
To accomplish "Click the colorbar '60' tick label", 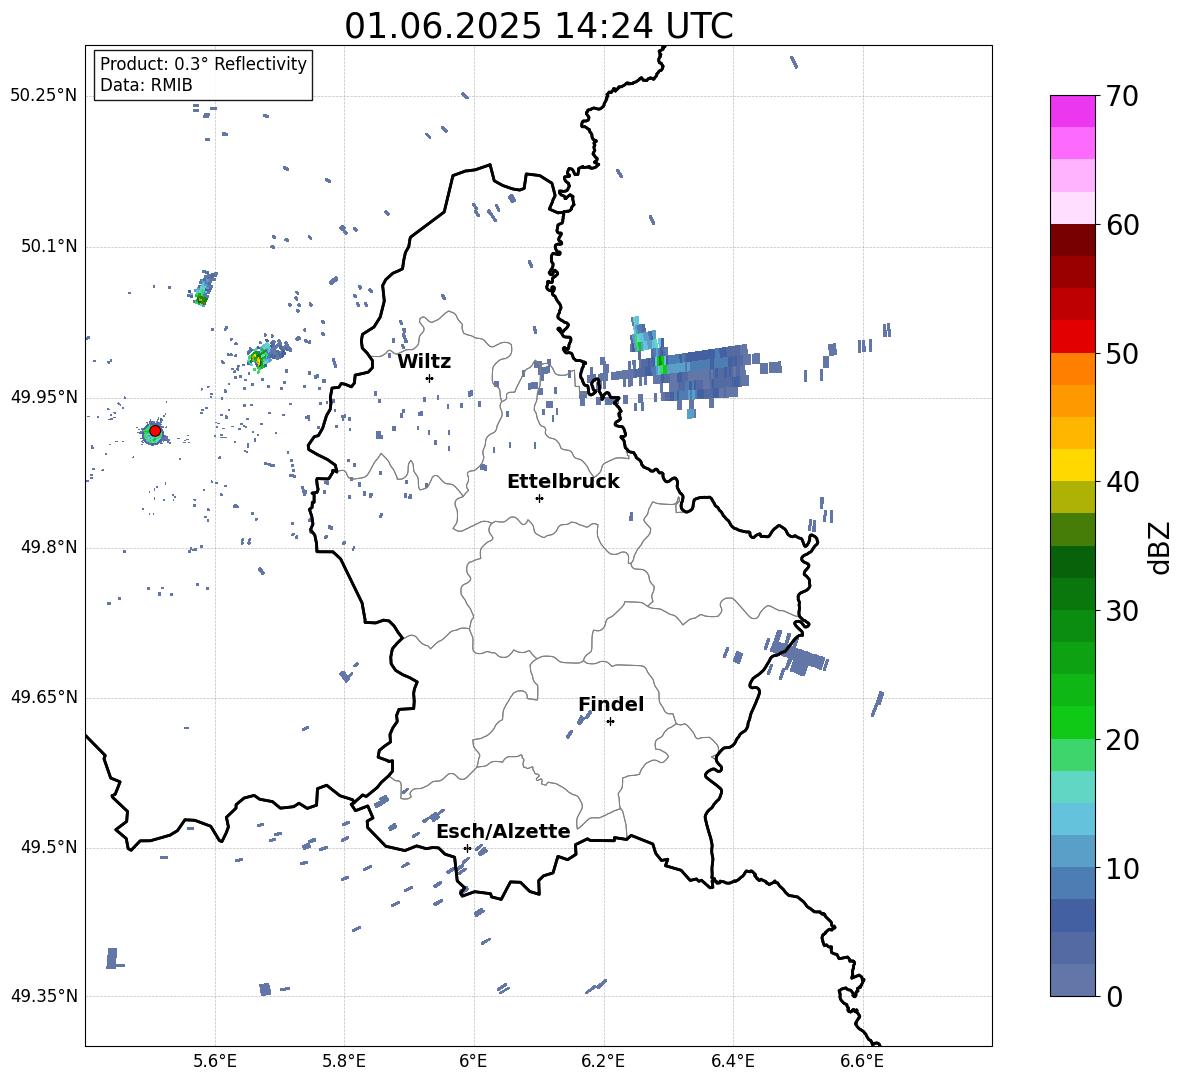I will (x=1122, y=225).
